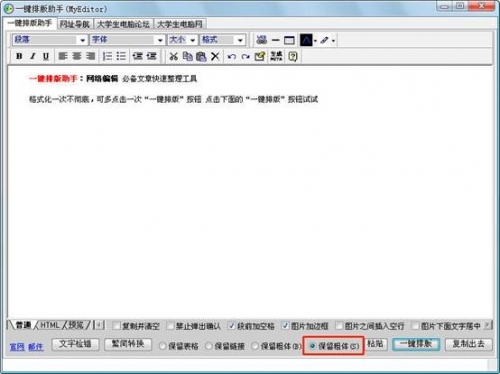
Task: Click the generate META icon
Action: (276, 56)
